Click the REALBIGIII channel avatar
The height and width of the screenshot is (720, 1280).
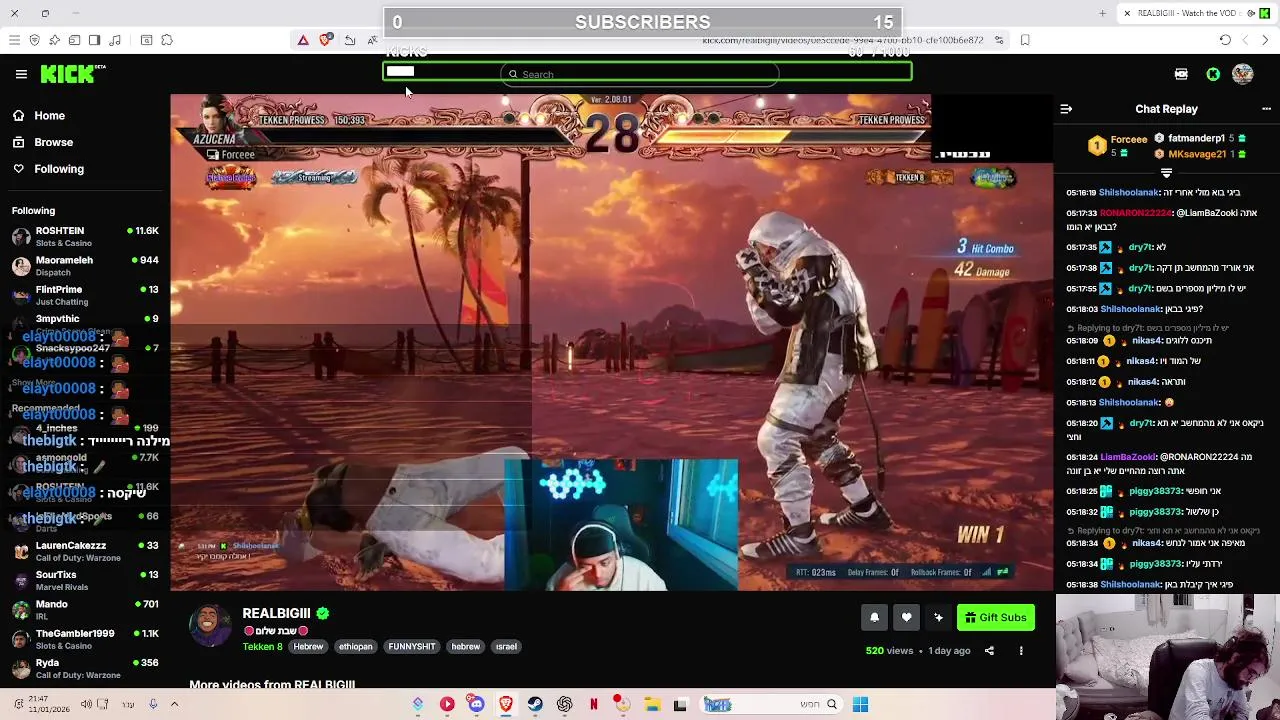210,626
